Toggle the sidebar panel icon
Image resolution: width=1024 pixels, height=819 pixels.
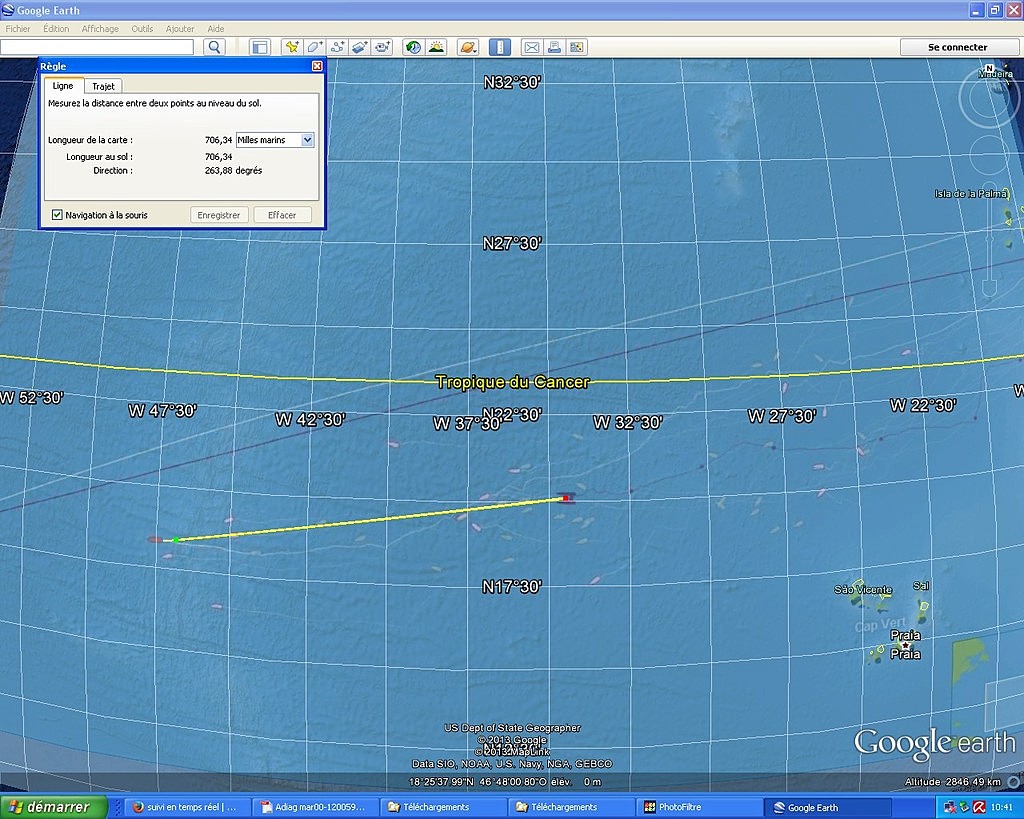coord(260,47)
